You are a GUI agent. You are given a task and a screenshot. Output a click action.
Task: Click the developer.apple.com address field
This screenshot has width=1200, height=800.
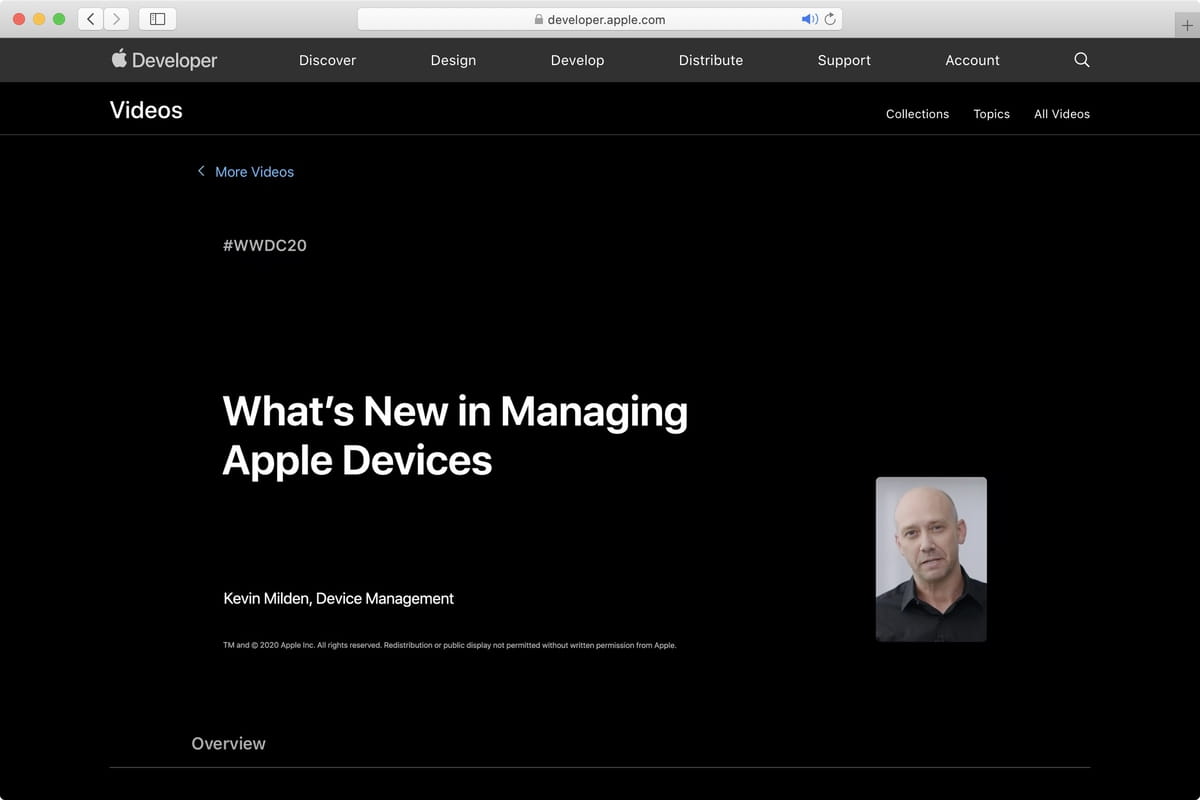599,19
